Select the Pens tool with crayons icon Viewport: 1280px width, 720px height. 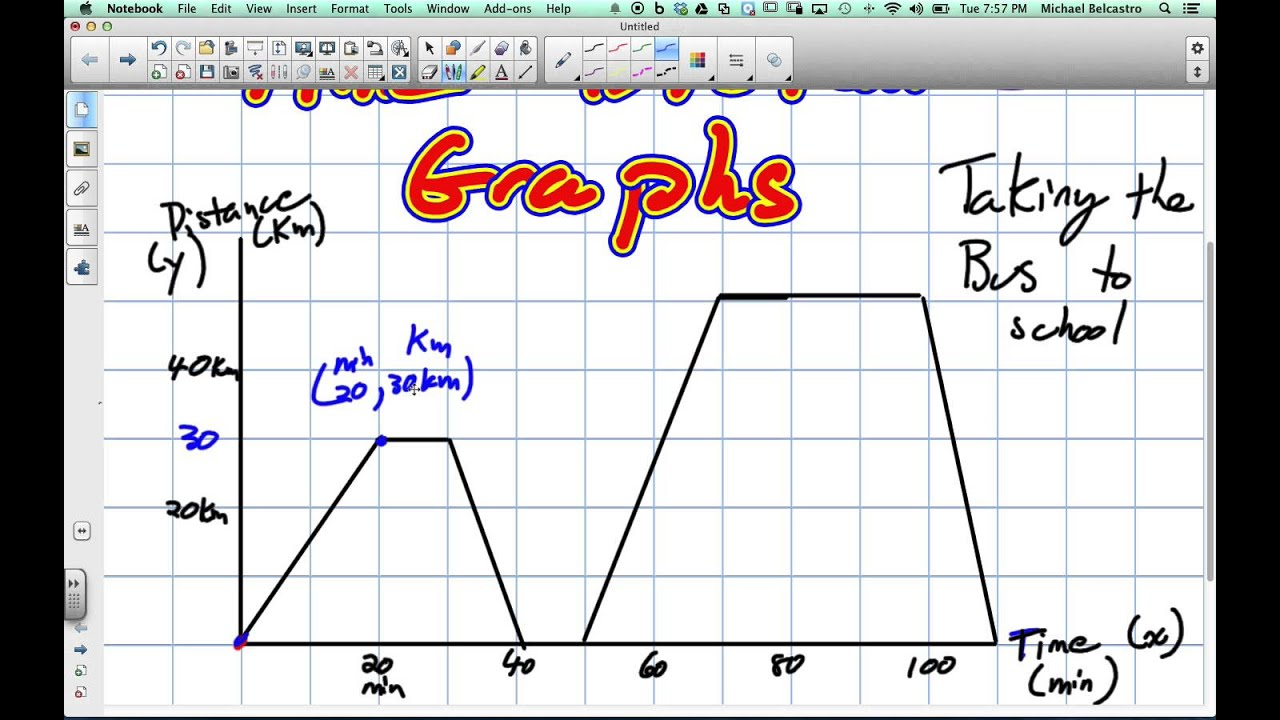[x=453, y=72]
